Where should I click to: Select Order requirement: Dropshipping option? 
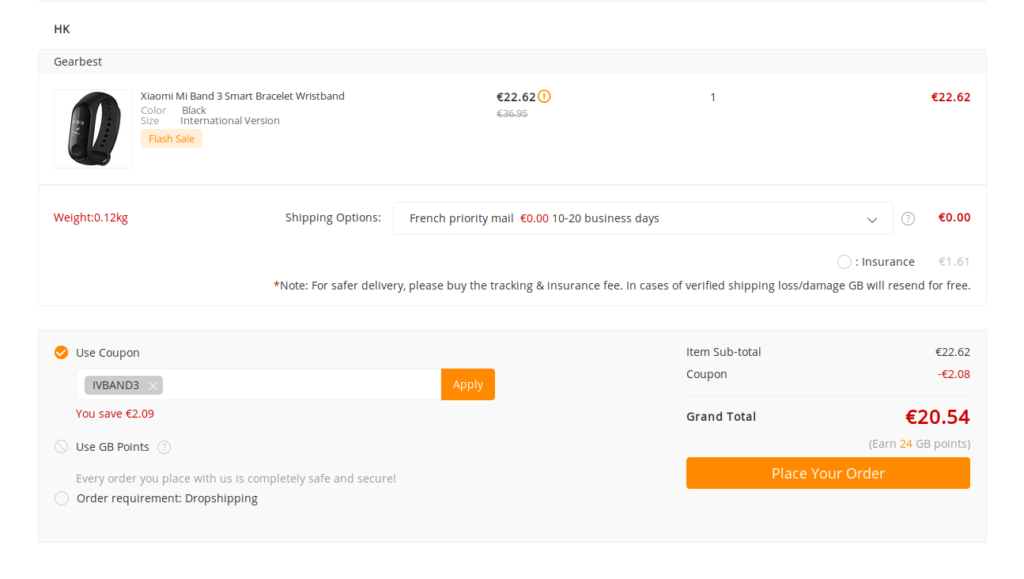[x=61, y=499]
